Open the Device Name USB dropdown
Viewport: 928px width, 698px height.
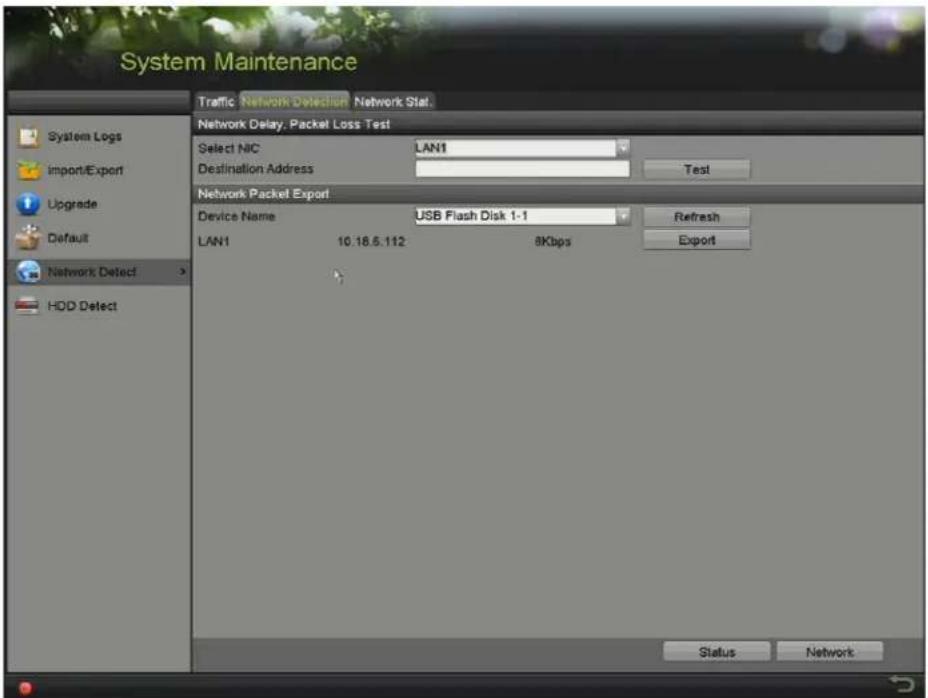tap(623, 216)
